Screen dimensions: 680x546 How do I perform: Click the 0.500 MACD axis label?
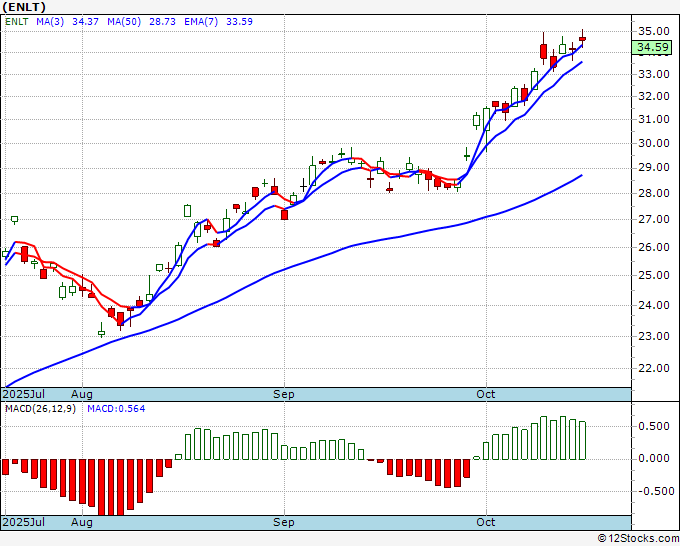click(654, 426)
